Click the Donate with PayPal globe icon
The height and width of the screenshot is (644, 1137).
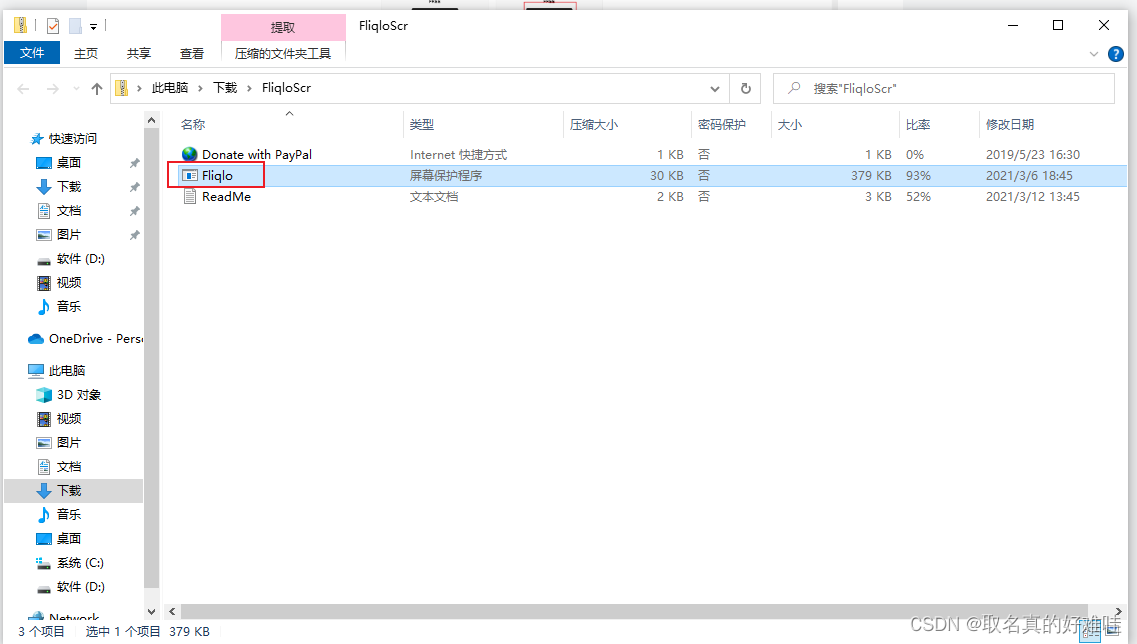189,154
